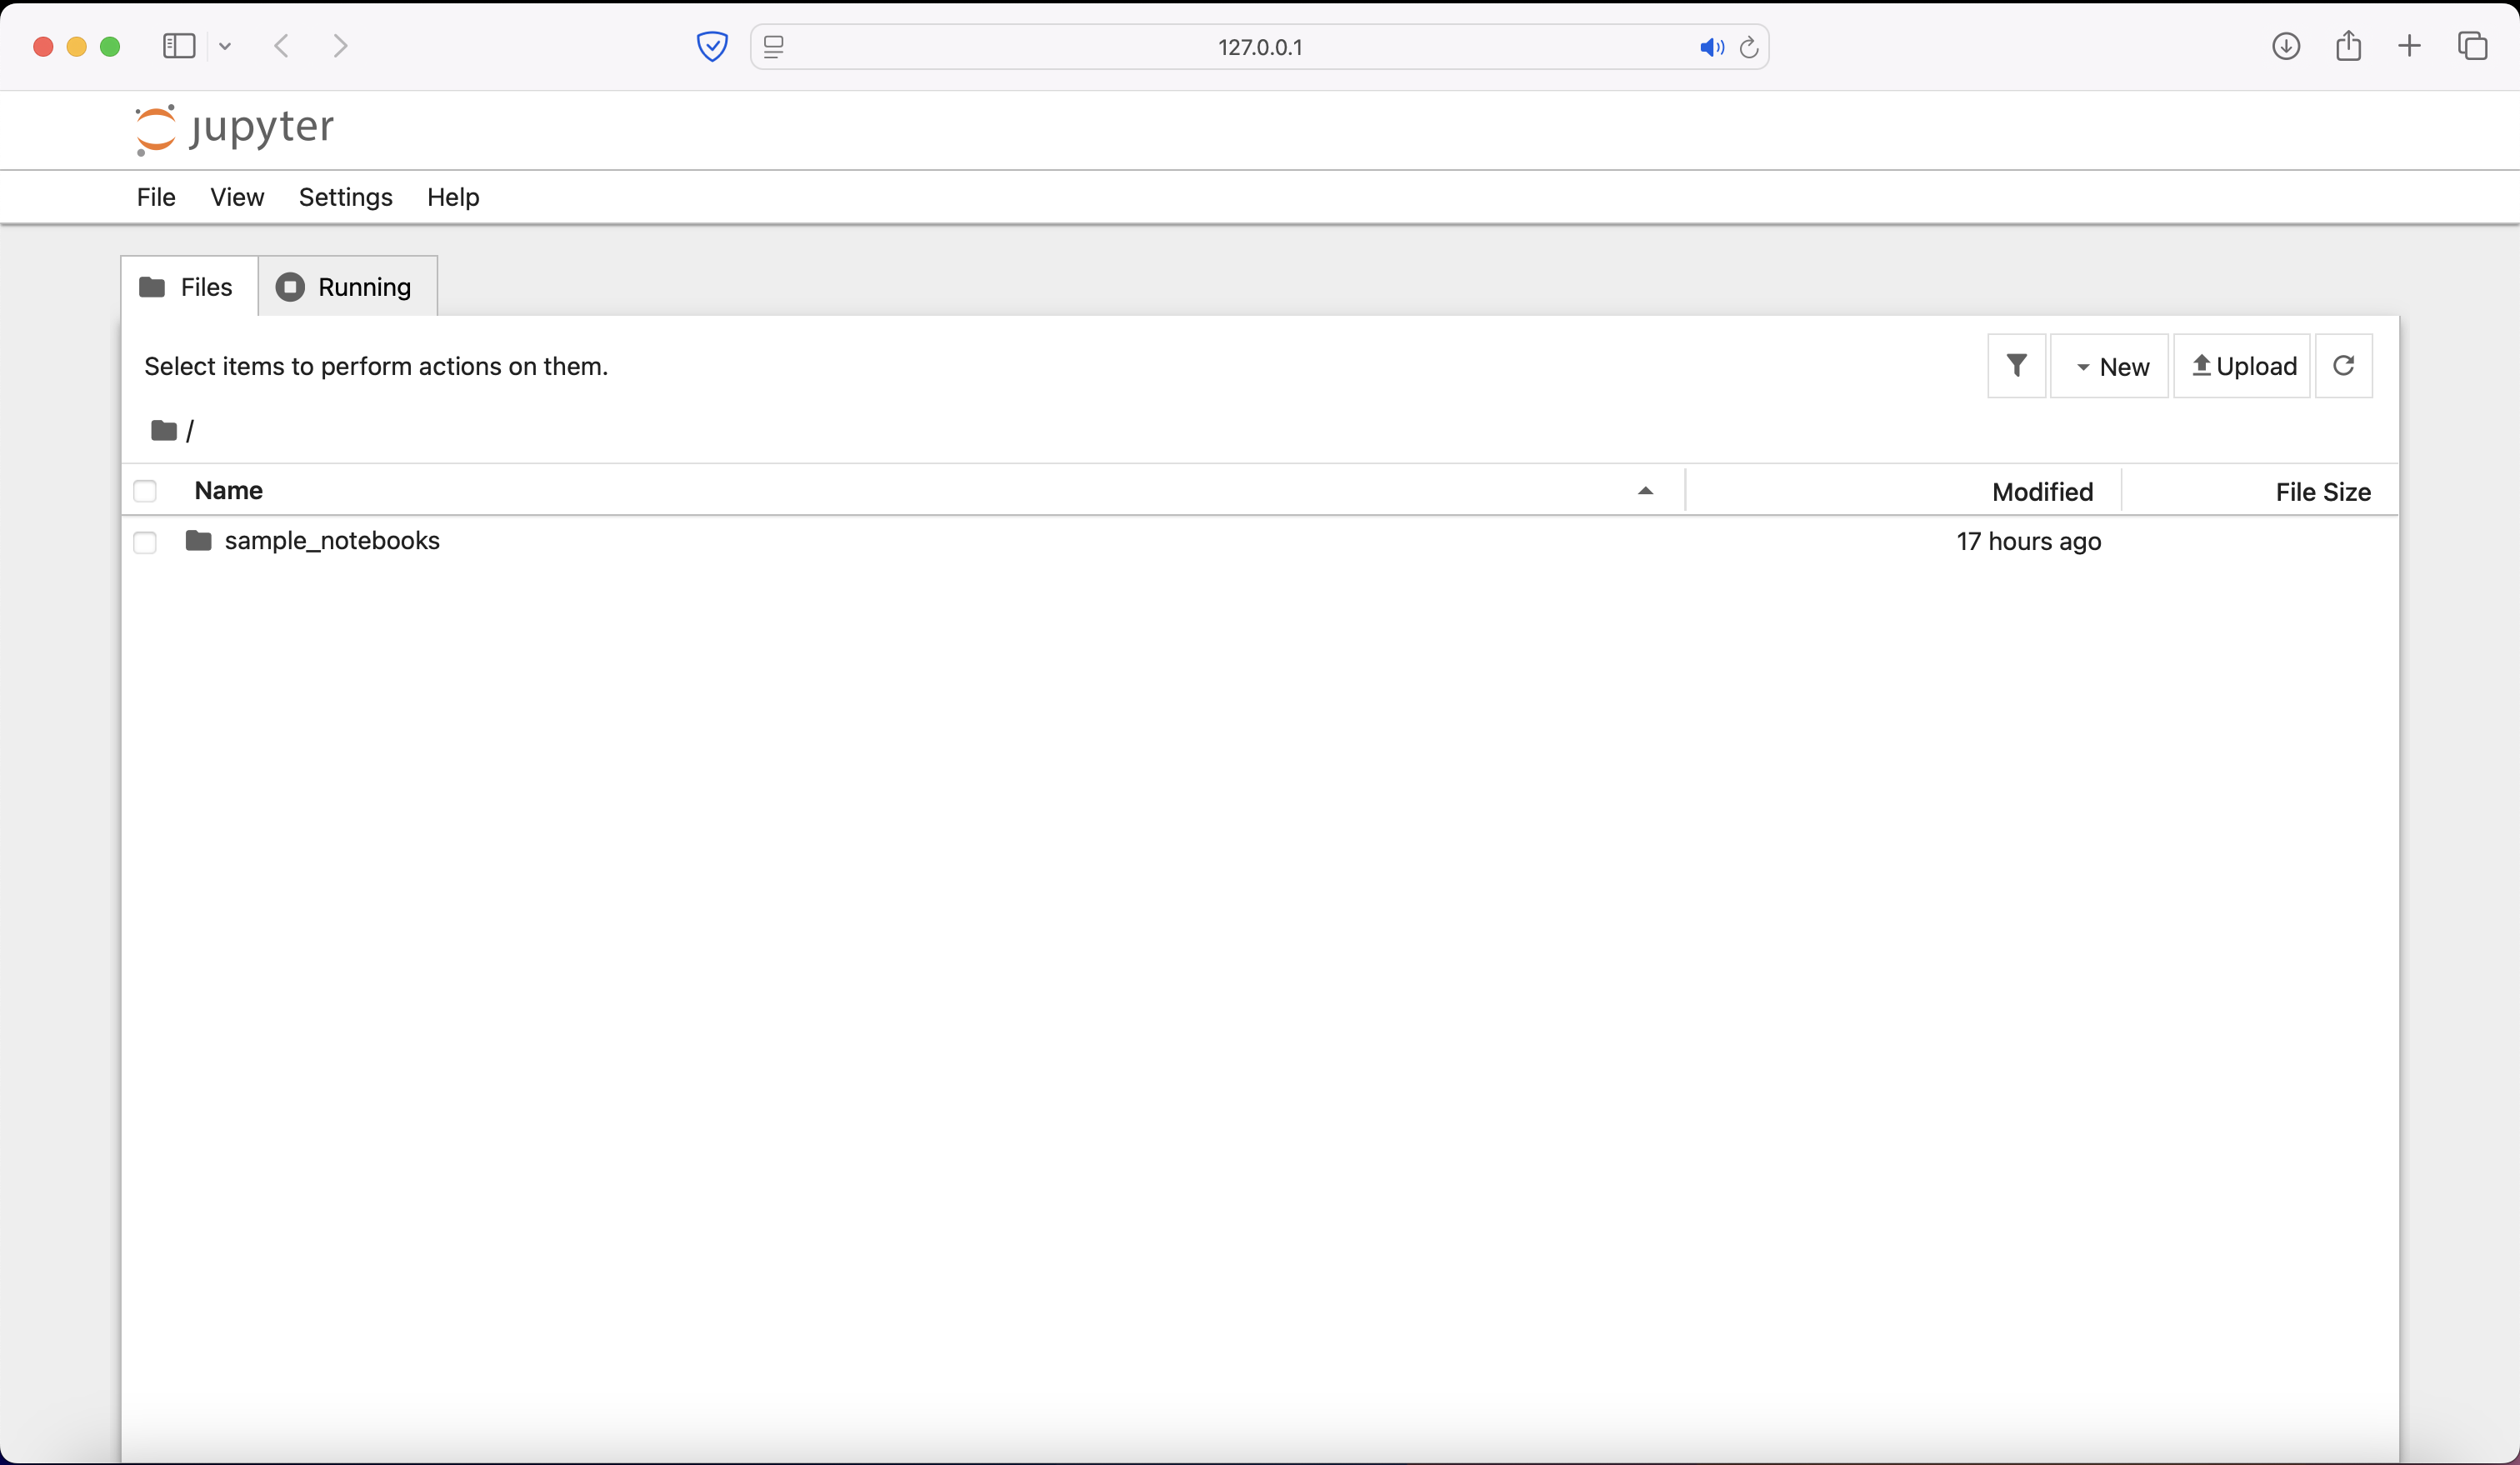Expand the sidebar options chevron

pos(225,46)
